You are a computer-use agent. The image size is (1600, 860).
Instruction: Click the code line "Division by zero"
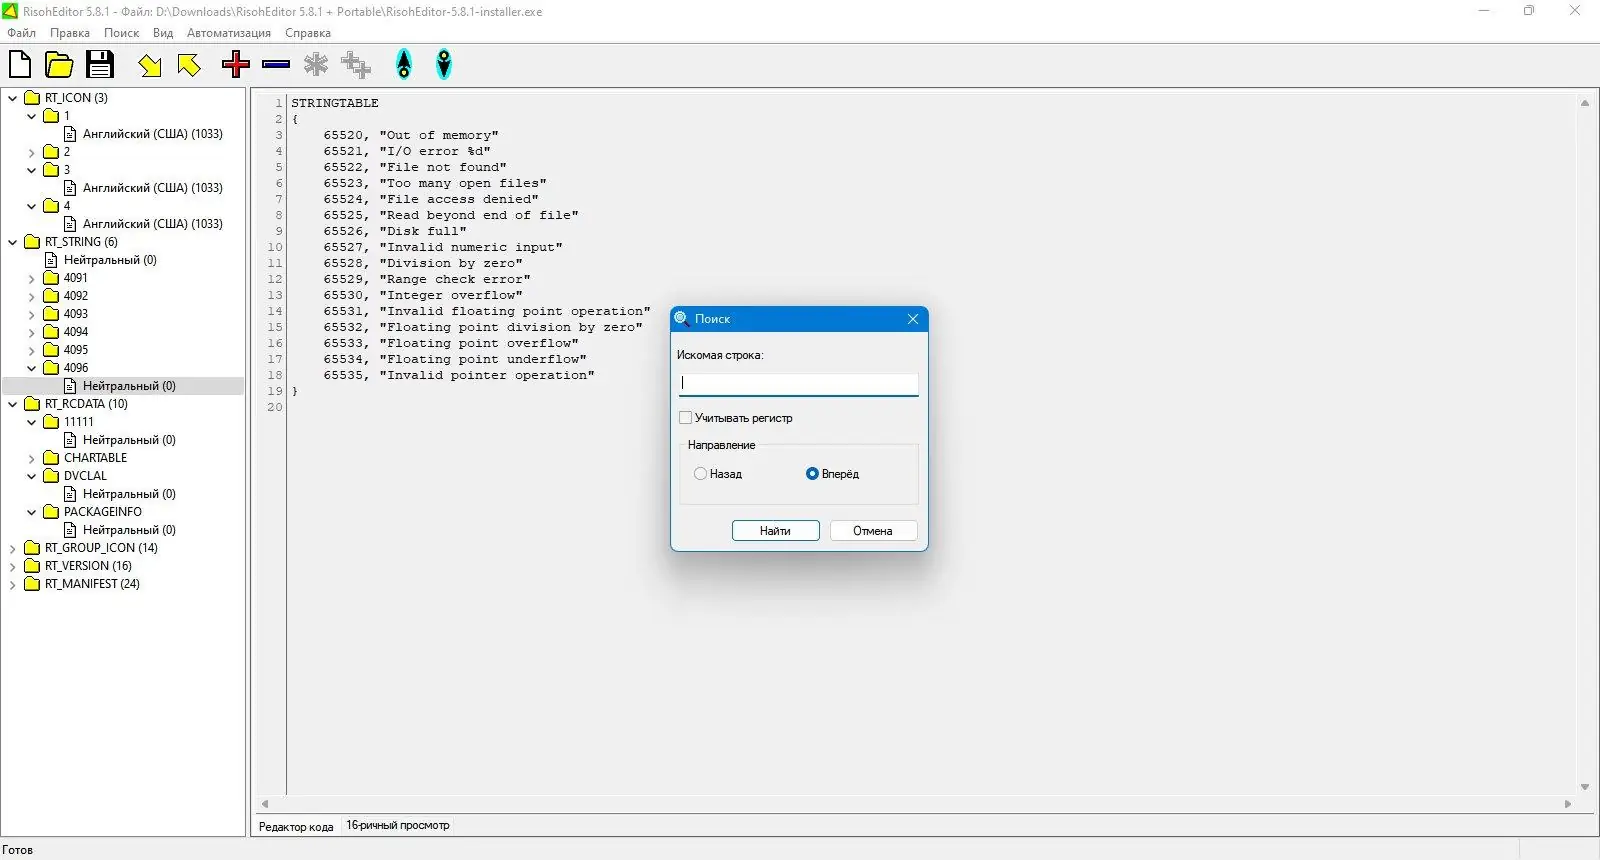(423, 263)
